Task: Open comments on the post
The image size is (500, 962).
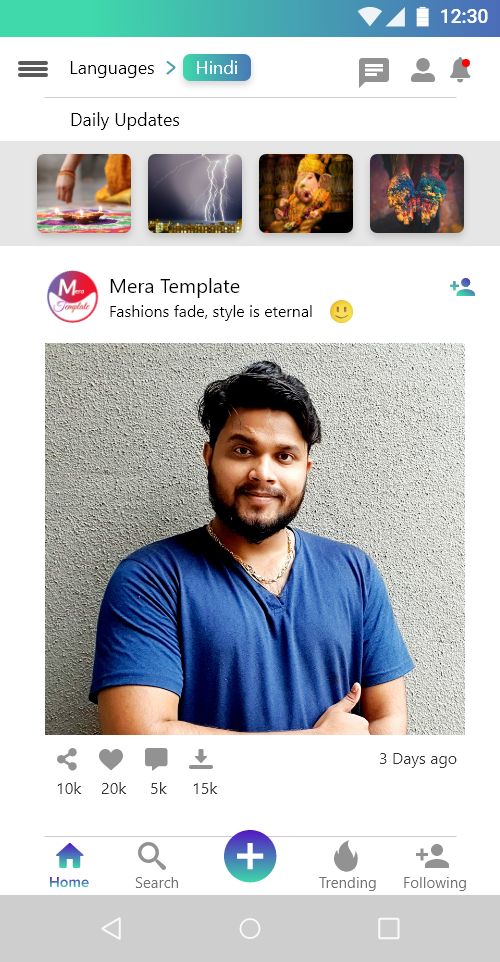Action: [156, 760]
